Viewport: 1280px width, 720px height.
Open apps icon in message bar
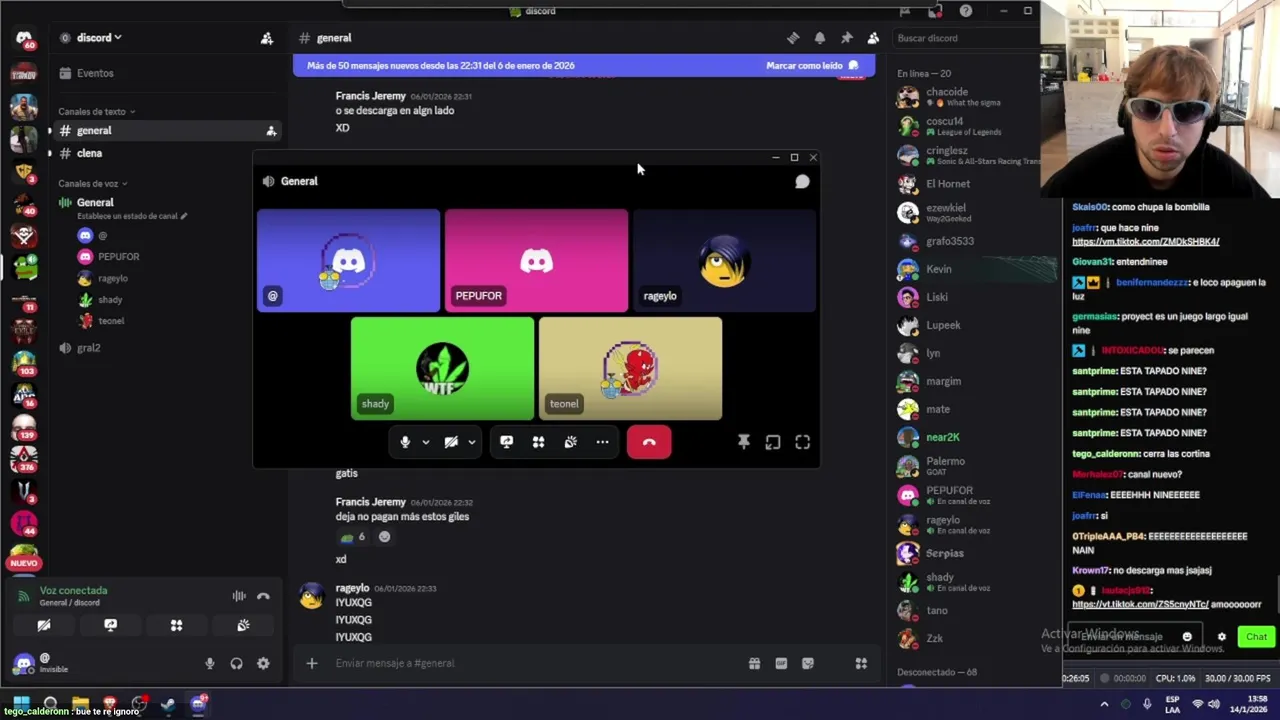[861, 663]
